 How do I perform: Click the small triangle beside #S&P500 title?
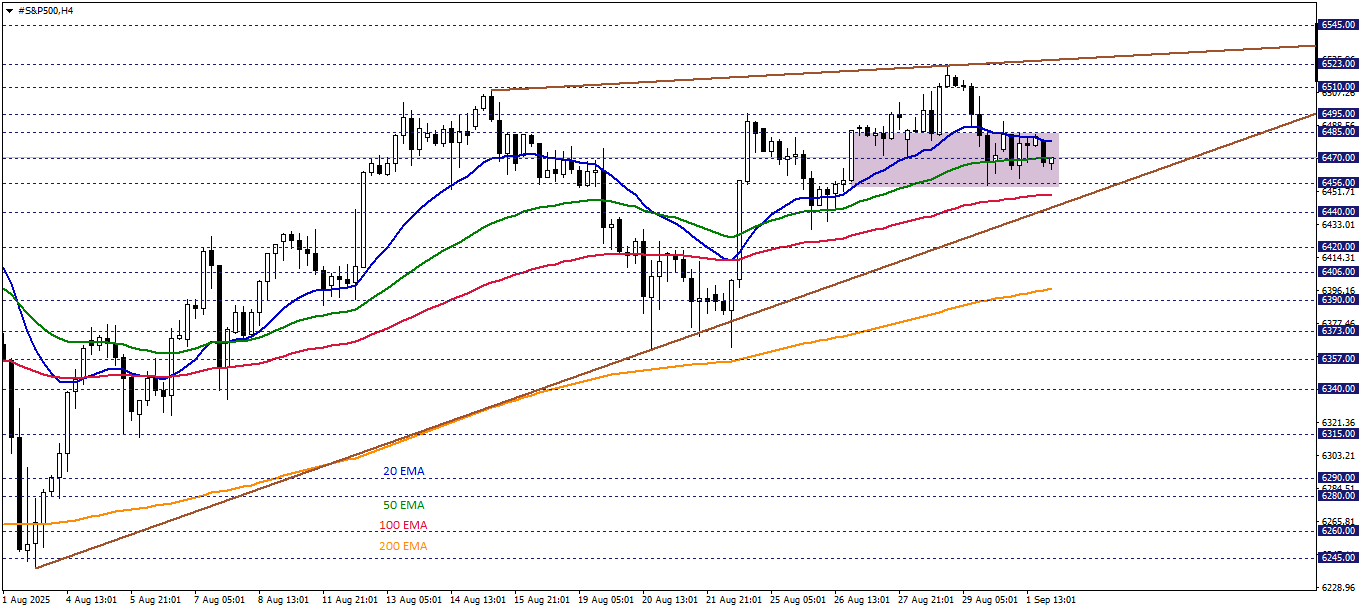[x=10, y=10]
